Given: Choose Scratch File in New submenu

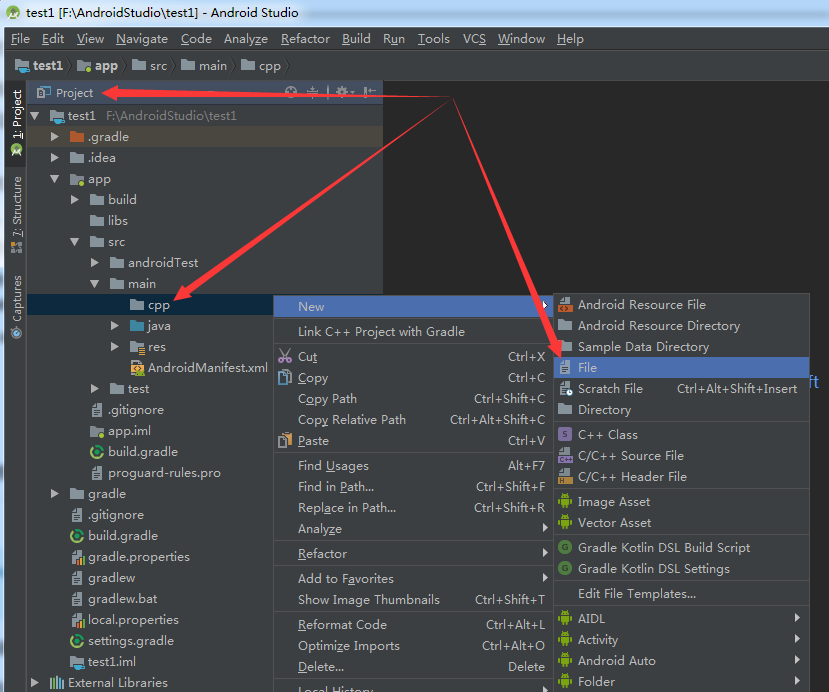Looking at the screenshot, I should click(x=681, y=389).
